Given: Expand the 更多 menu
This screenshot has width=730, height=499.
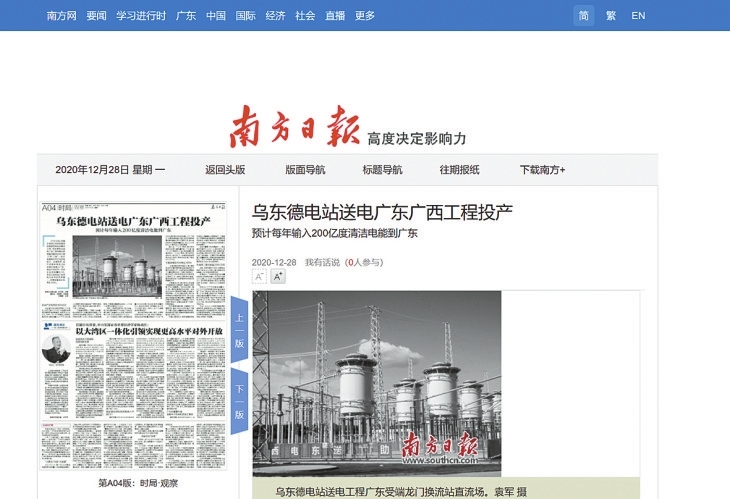Looking at the screenshot, I should click(x=365, y=16).
